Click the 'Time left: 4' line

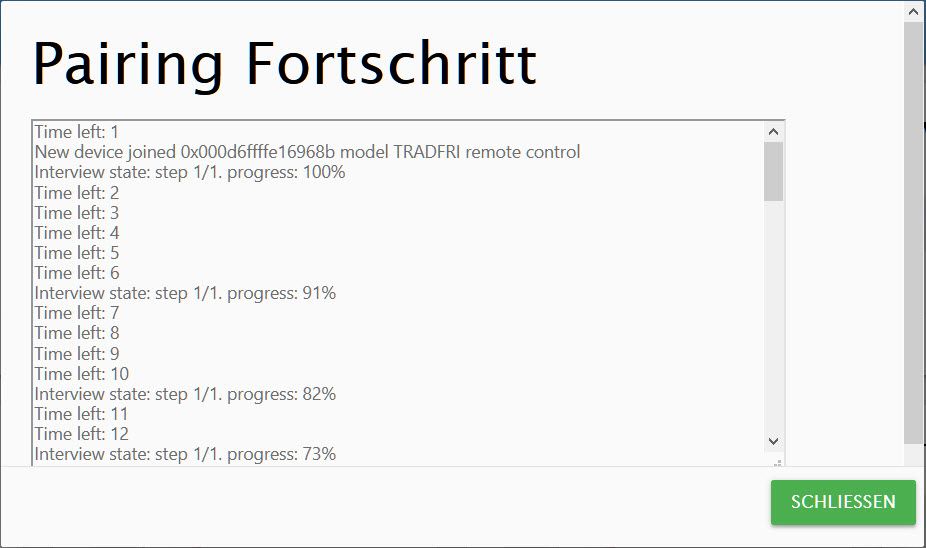(77, 233)
